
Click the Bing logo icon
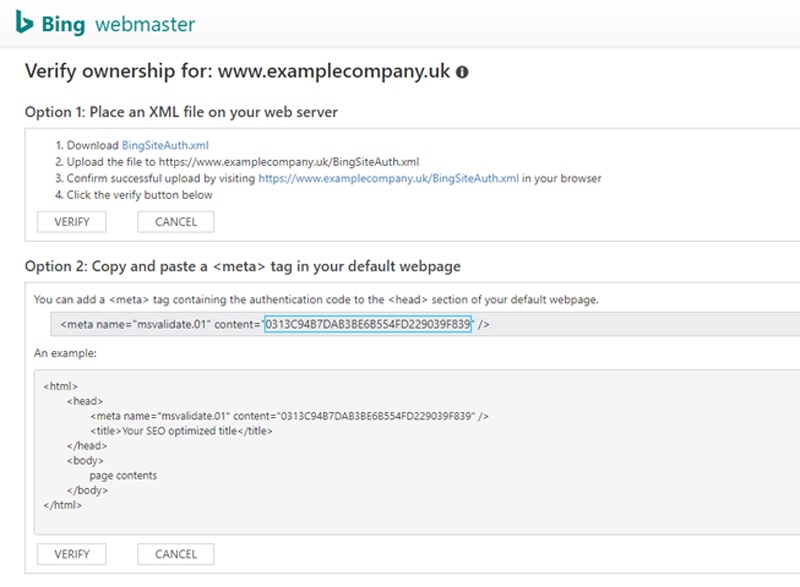click(24, 22)
